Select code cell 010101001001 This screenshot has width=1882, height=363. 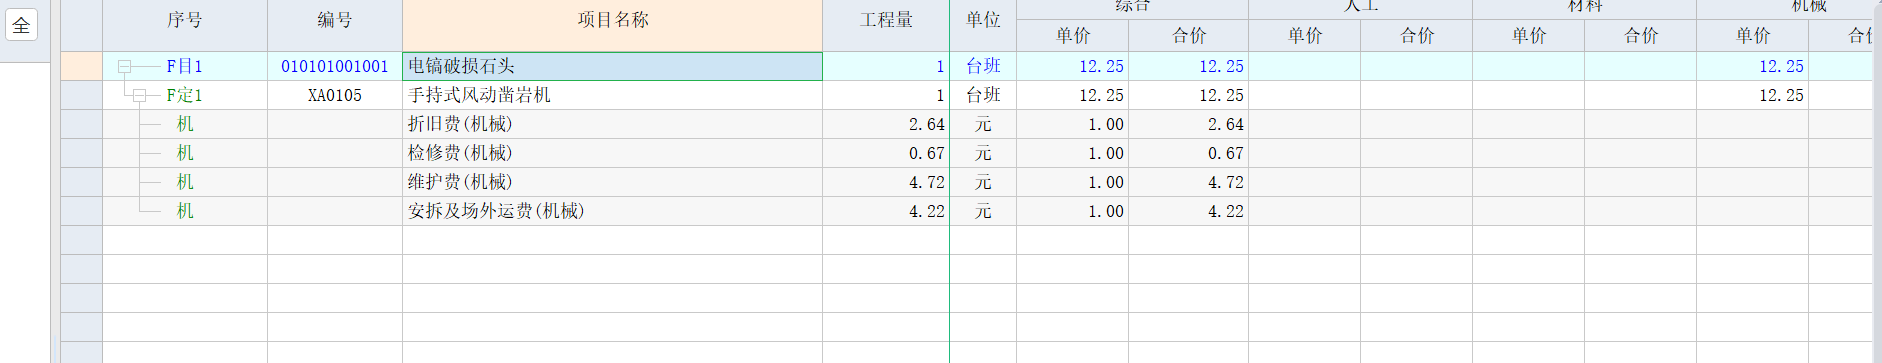(335, 66)
